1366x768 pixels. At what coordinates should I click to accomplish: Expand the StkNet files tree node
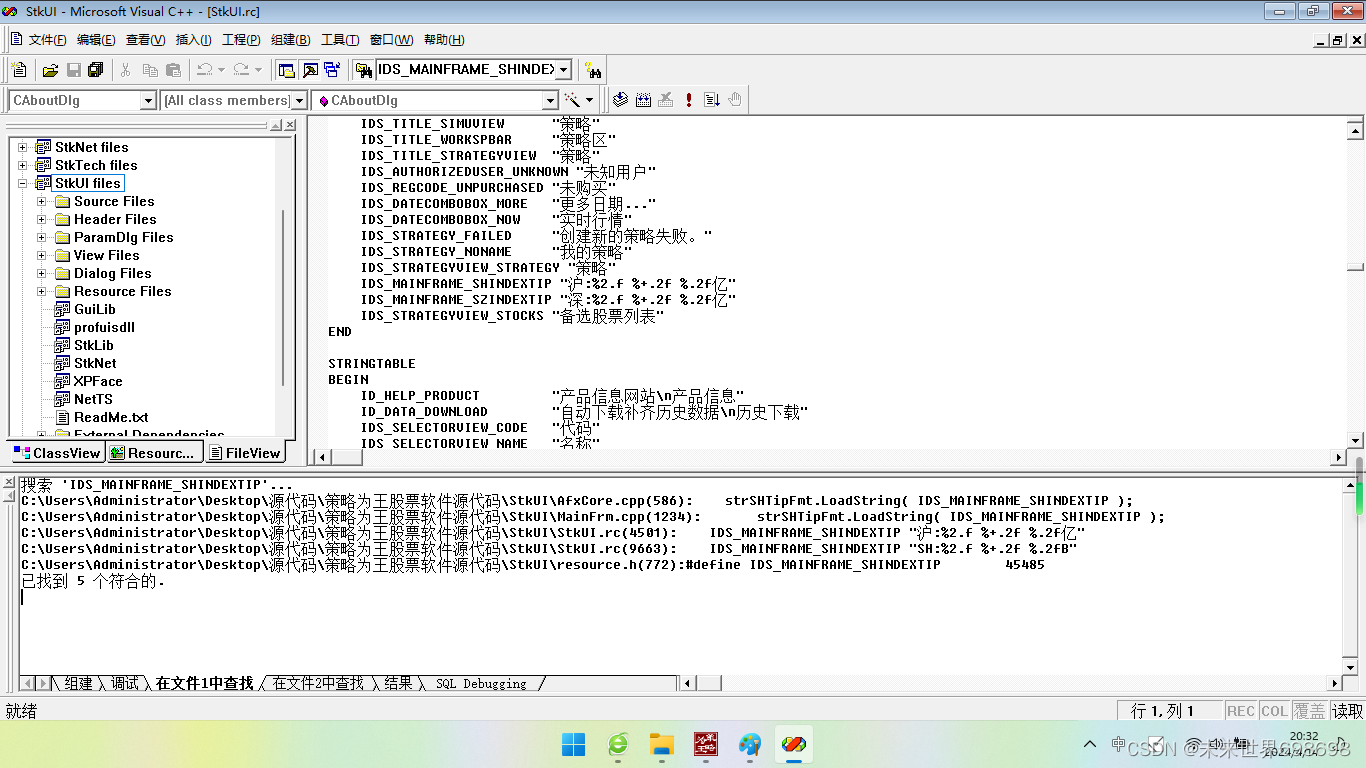tap(23, 147)
